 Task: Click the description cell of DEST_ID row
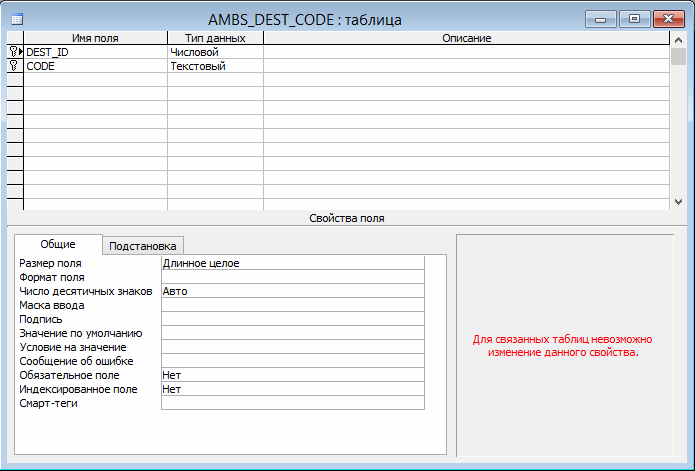tap(466, 52)
